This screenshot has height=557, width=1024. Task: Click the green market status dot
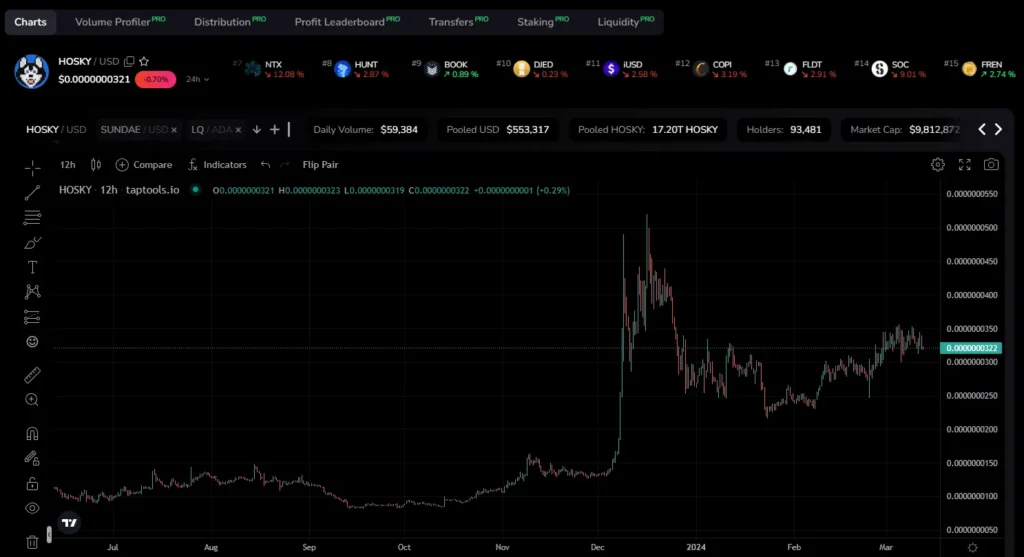195,189
